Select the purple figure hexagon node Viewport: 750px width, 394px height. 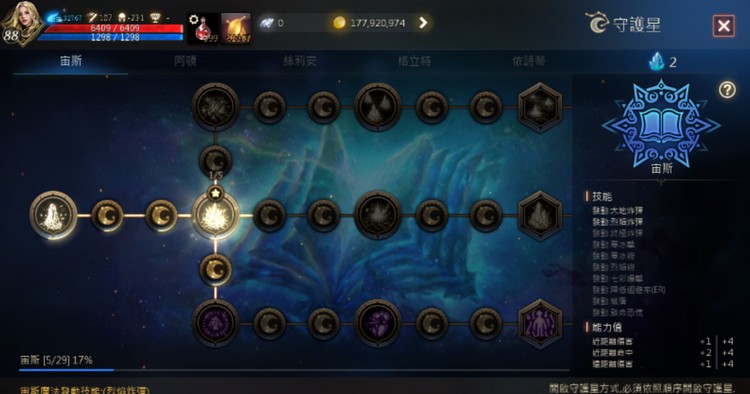point(540,324)
